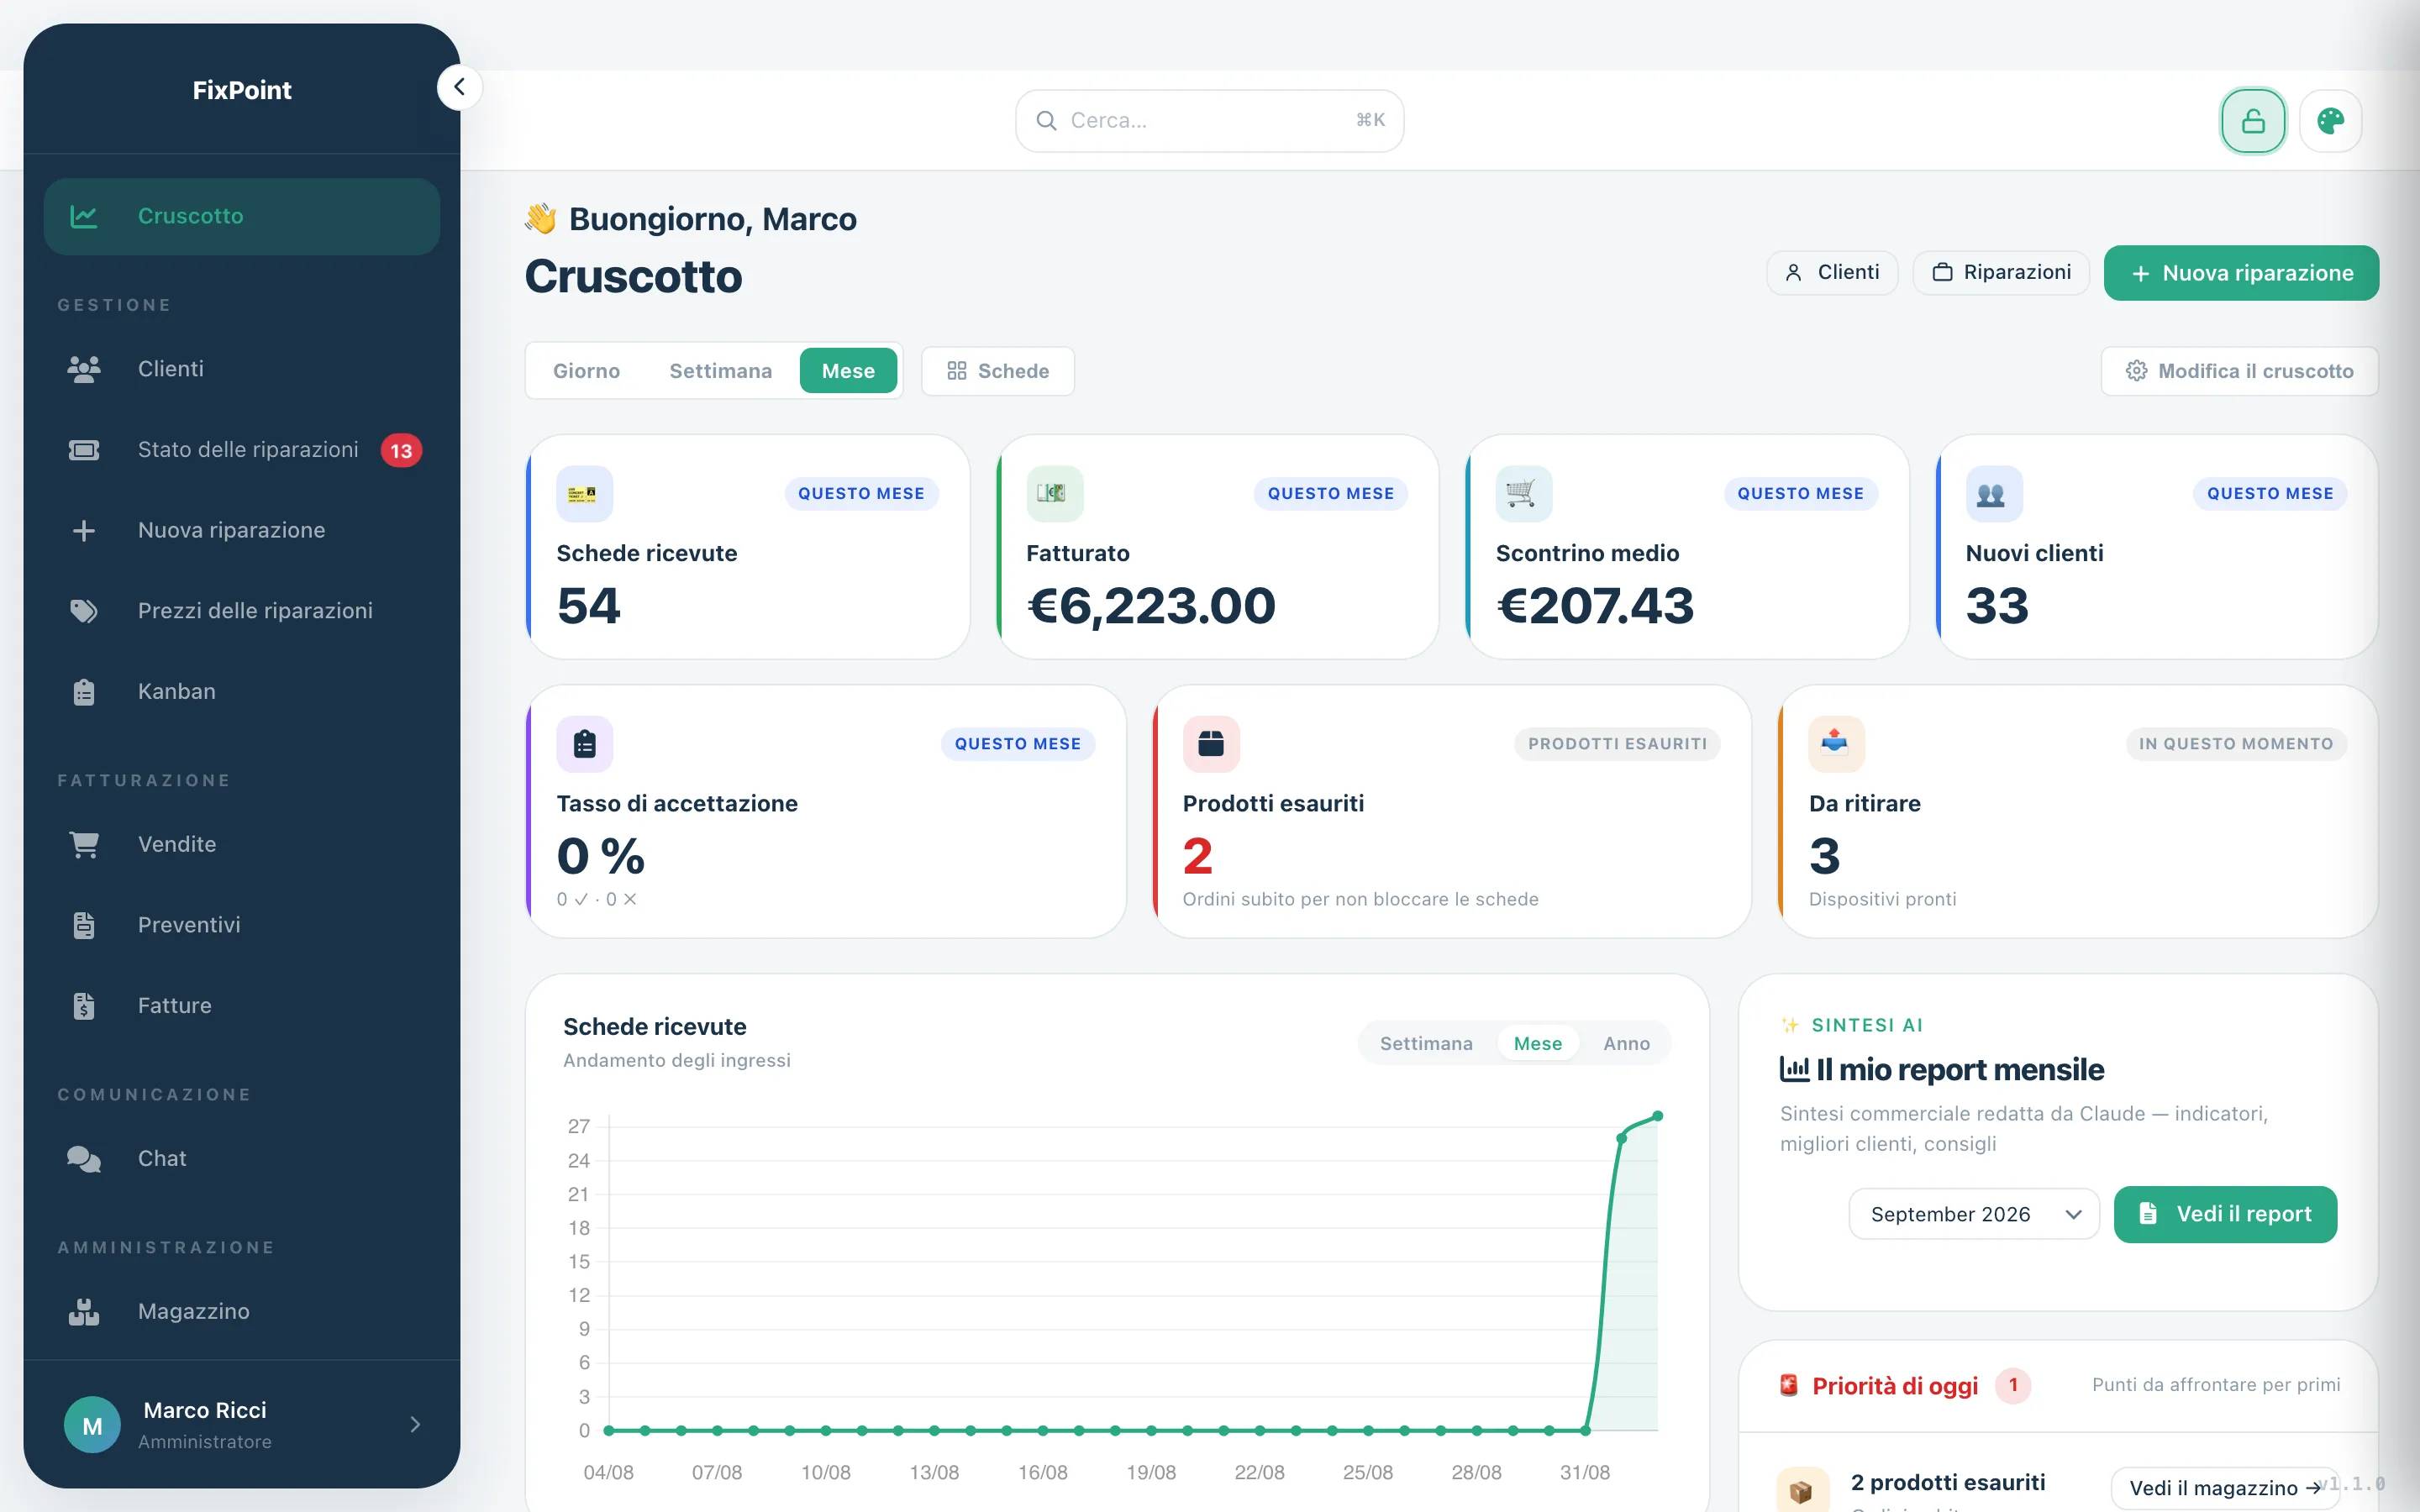Click the lock icon button in header
The width and height of the screenshot is (2420, 1512).
click(x=2253, y=121)
